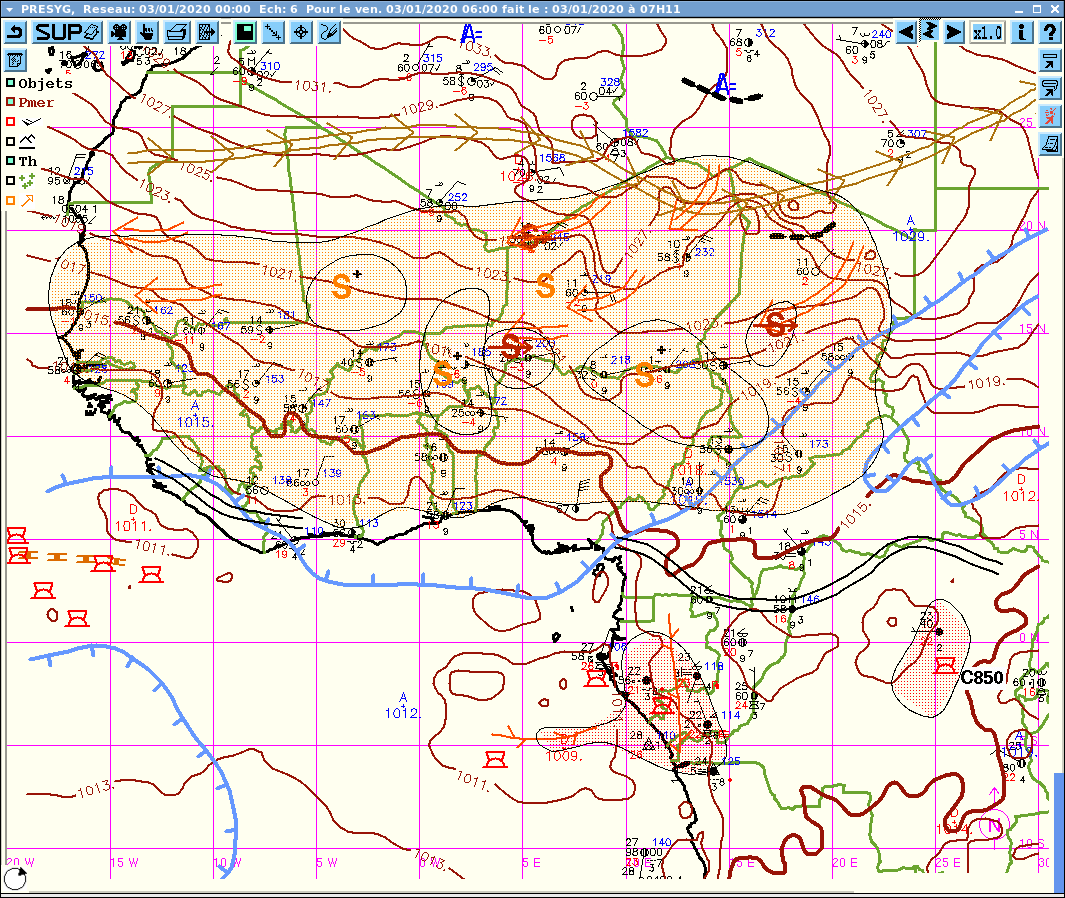Click the undo arrow button
The image size is (1065, 898).
tap(16, 32)
